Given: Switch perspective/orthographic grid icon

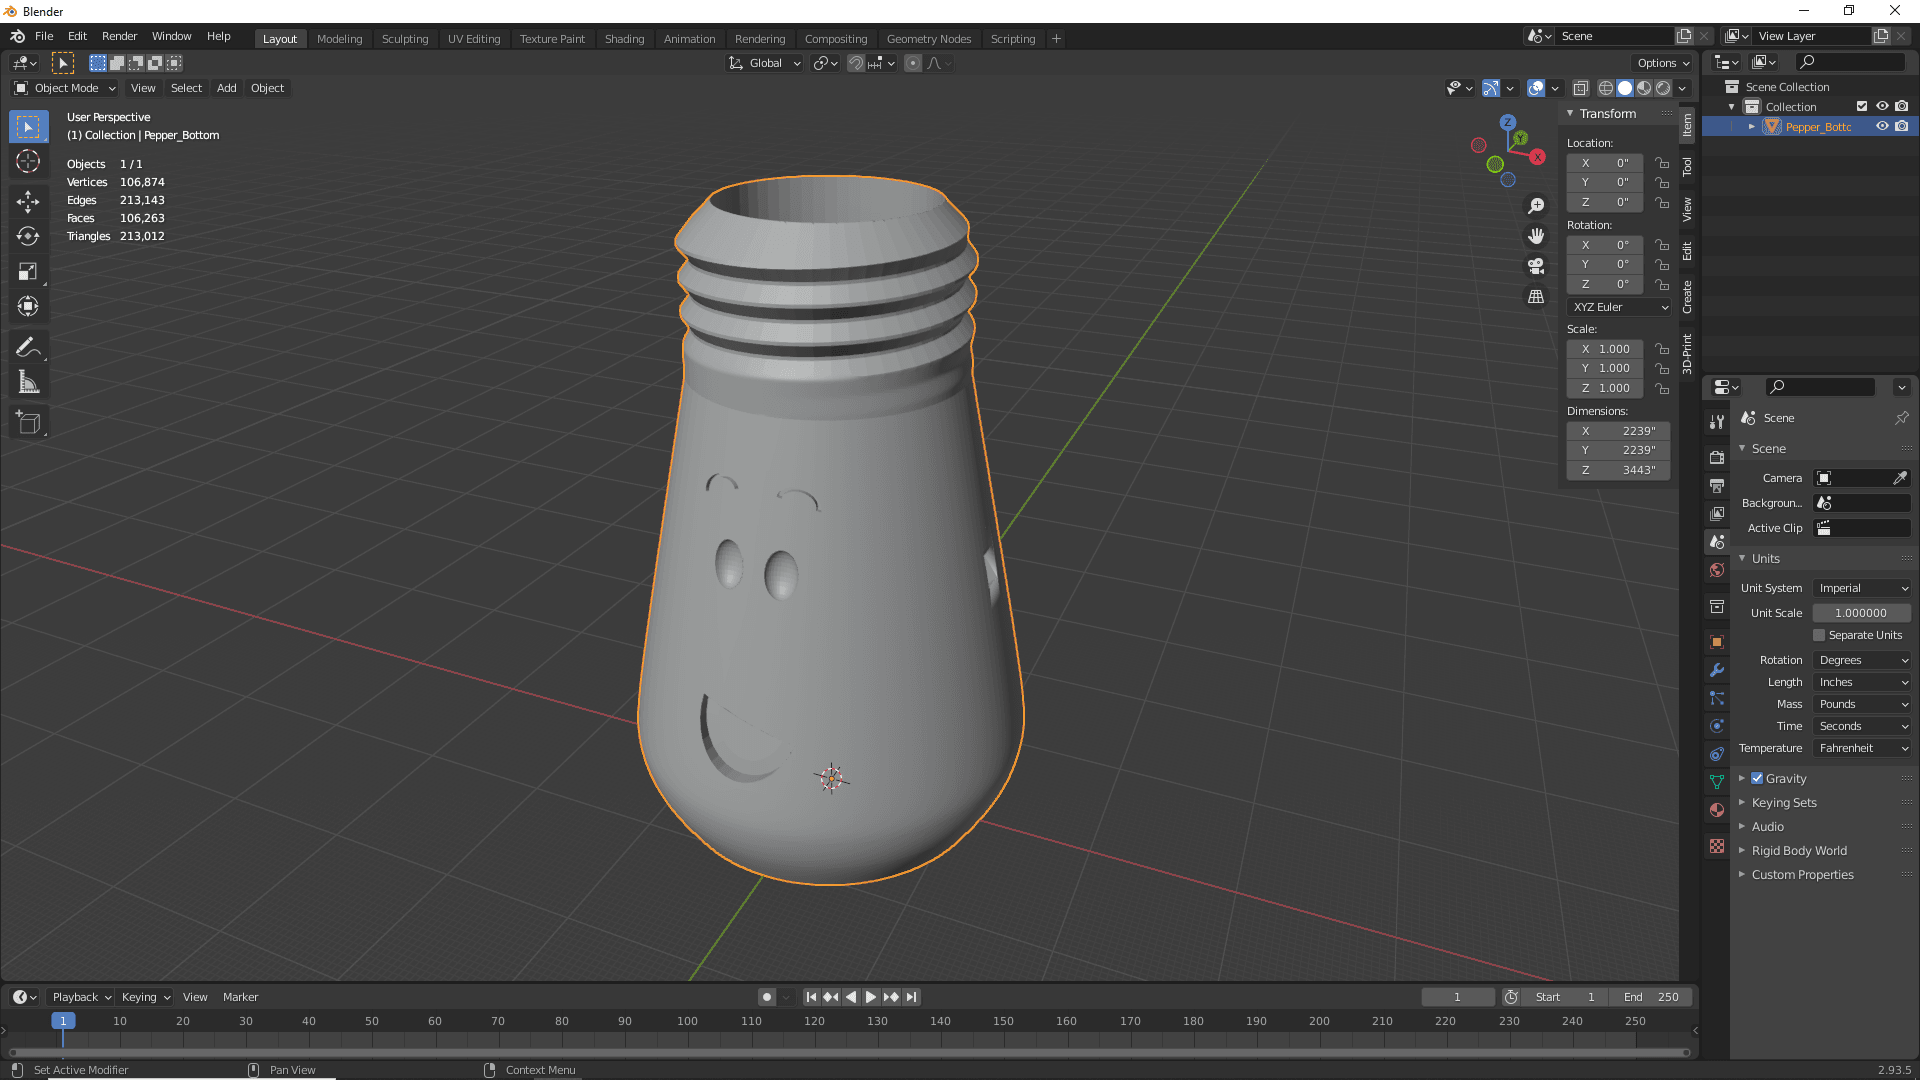Looking at the screenshot, I should click(1536, 297).
